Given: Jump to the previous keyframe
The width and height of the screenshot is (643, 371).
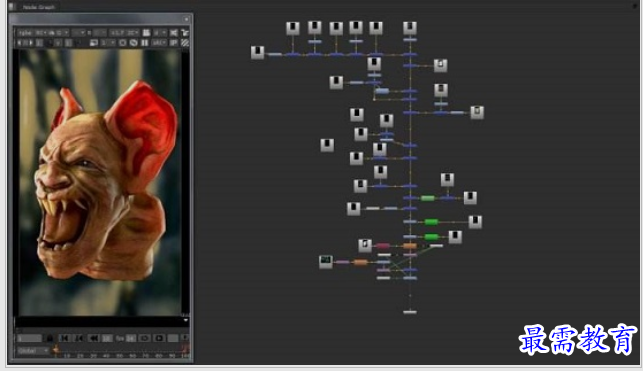Looking at the screenshot, I should click(x=79, y=339).
